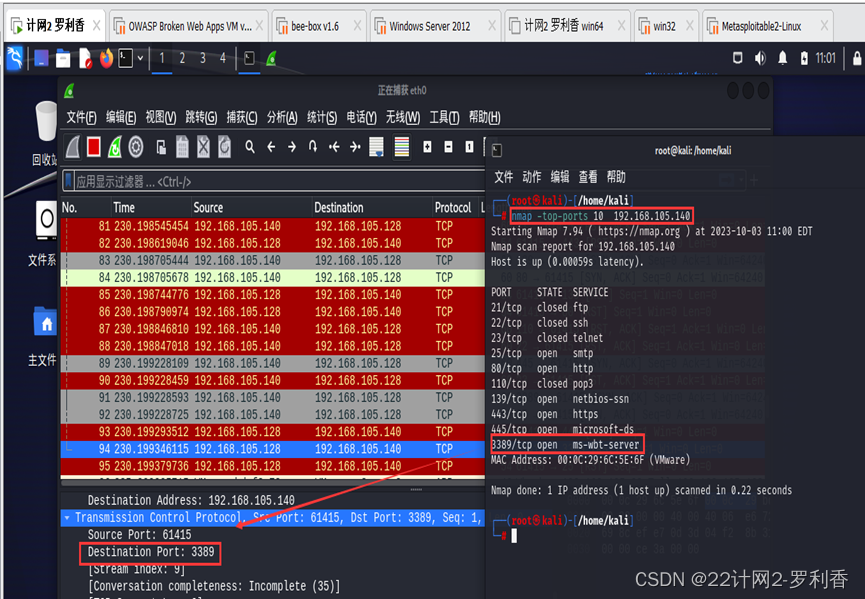
Task: Restart the current capture (green shark fin icon)
Action: [x=113, y=148]
